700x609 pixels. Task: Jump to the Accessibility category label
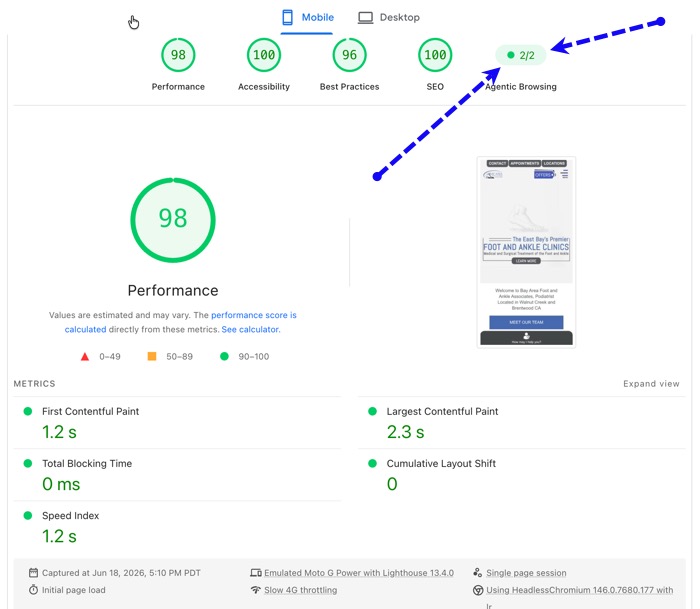264,87
